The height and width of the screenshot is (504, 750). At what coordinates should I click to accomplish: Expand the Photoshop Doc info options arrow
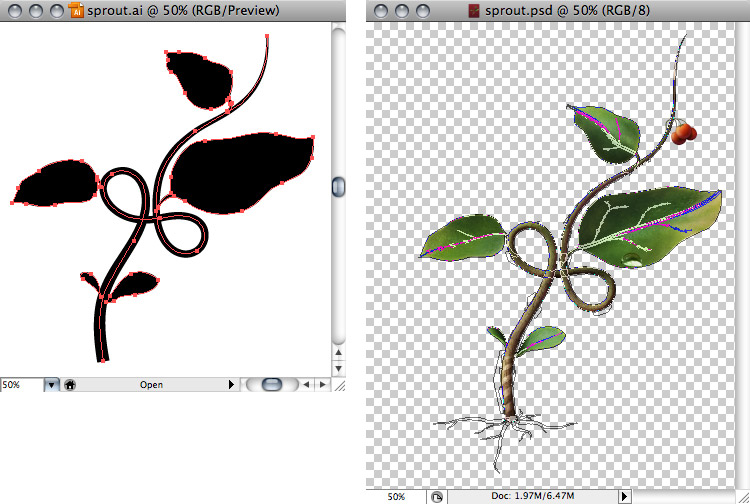click(x=624, y=496)
